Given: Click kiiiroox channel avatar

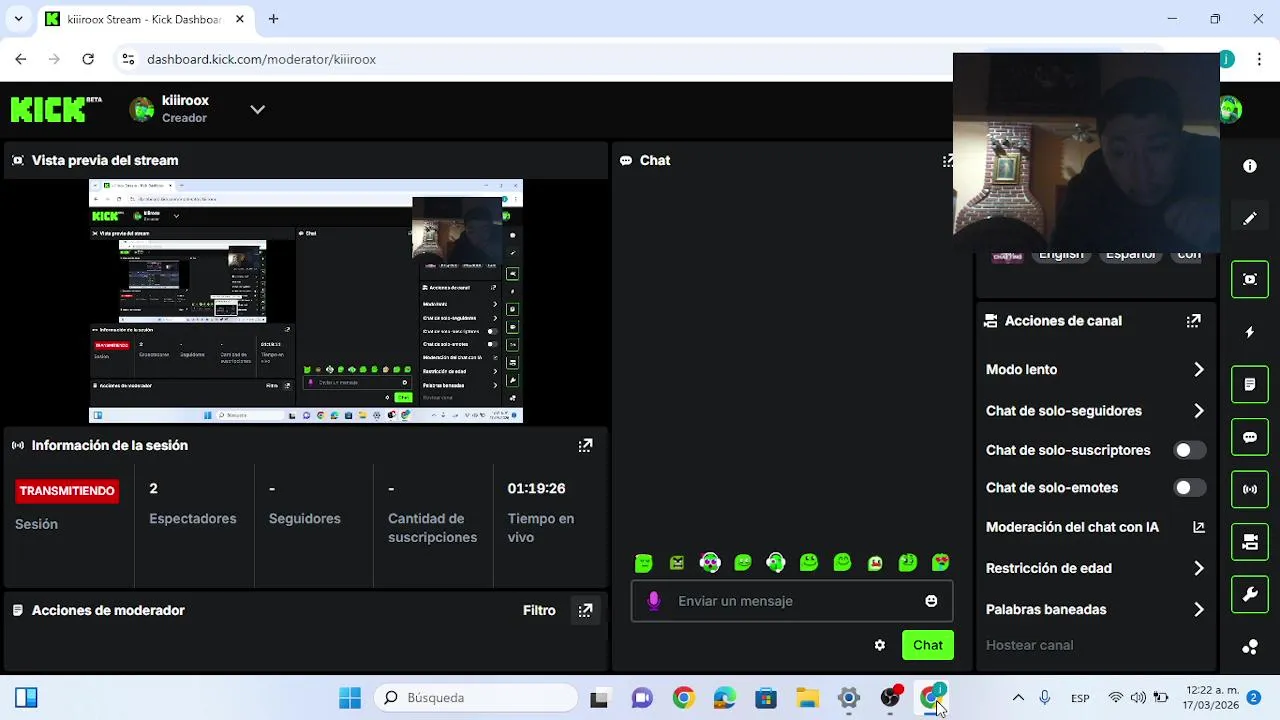Looking at the screenshot, I should tap(142, 109).
